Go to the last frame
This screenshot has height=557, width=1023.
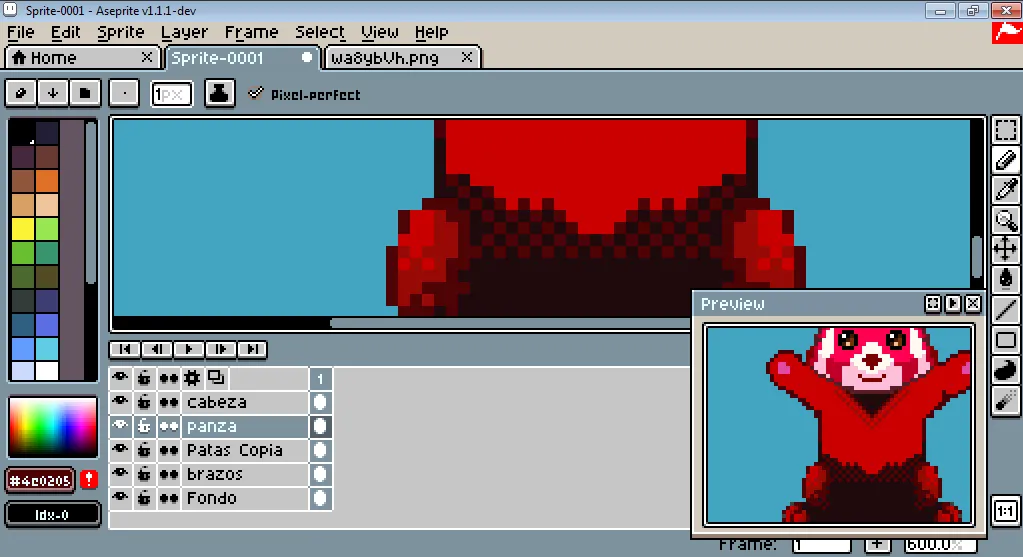(x=252, y=350)
